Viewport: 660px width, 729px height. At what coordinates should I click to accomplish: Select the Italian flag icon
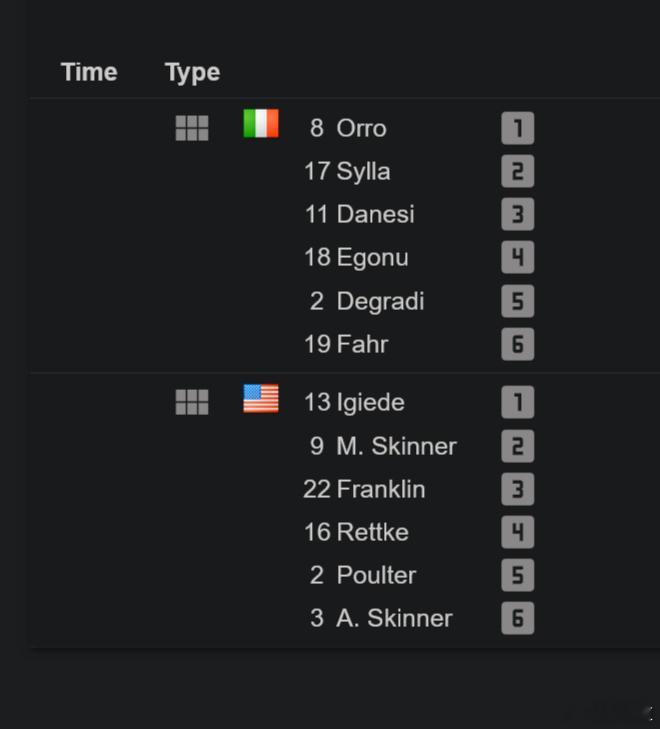click(x=261, y=124)
